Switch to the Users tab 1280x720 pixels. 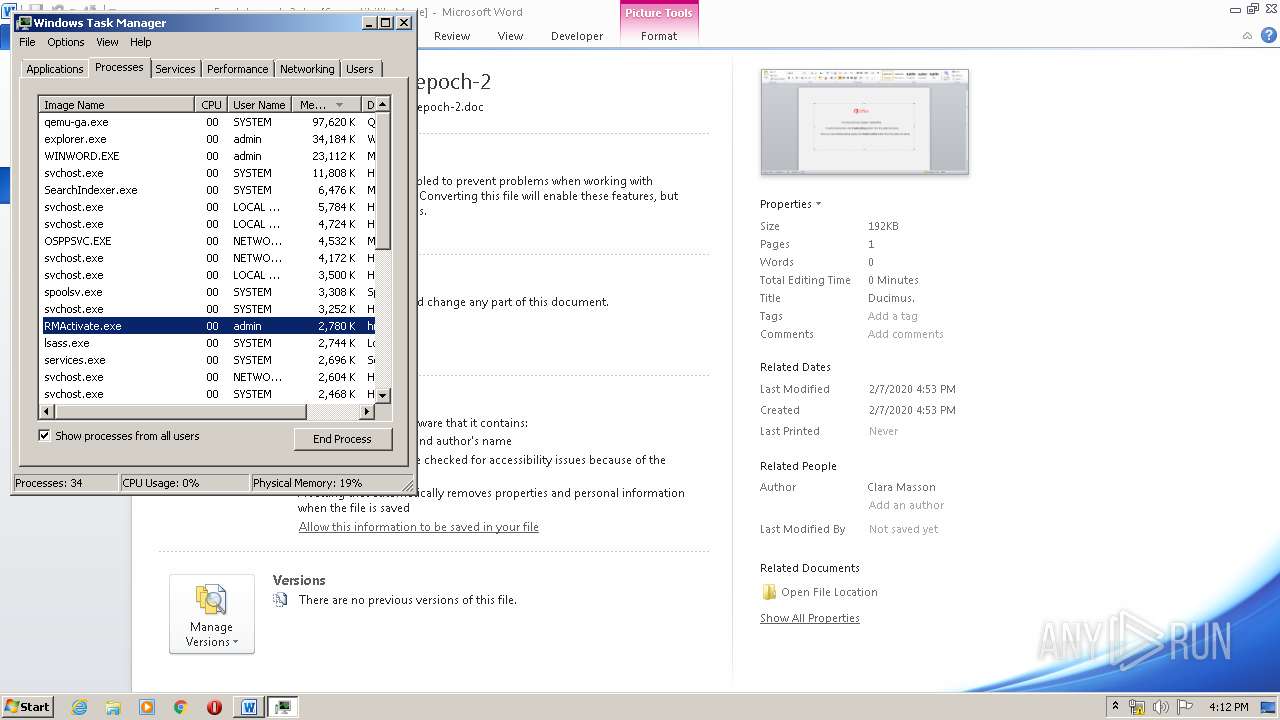click(360, 69)
